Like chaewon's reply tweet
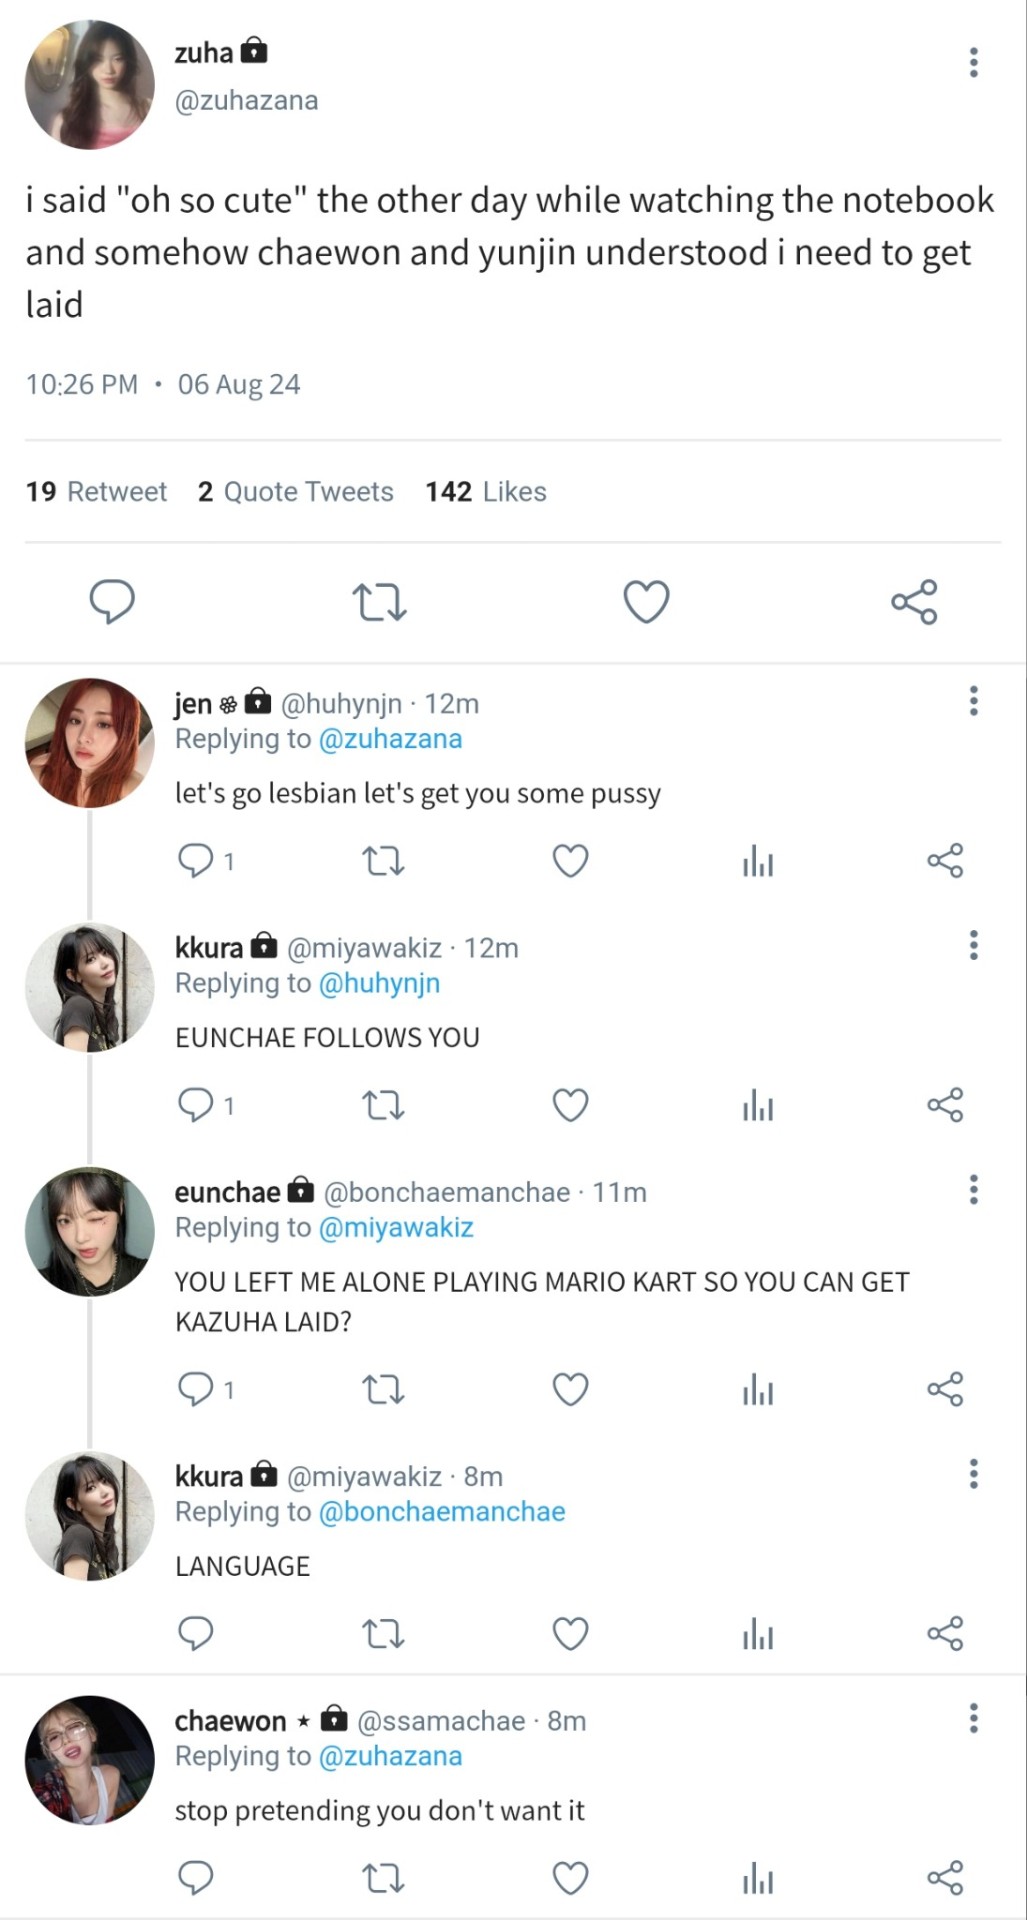The width and height of the screenshot is (1027, 1920). pos(570,1879)
